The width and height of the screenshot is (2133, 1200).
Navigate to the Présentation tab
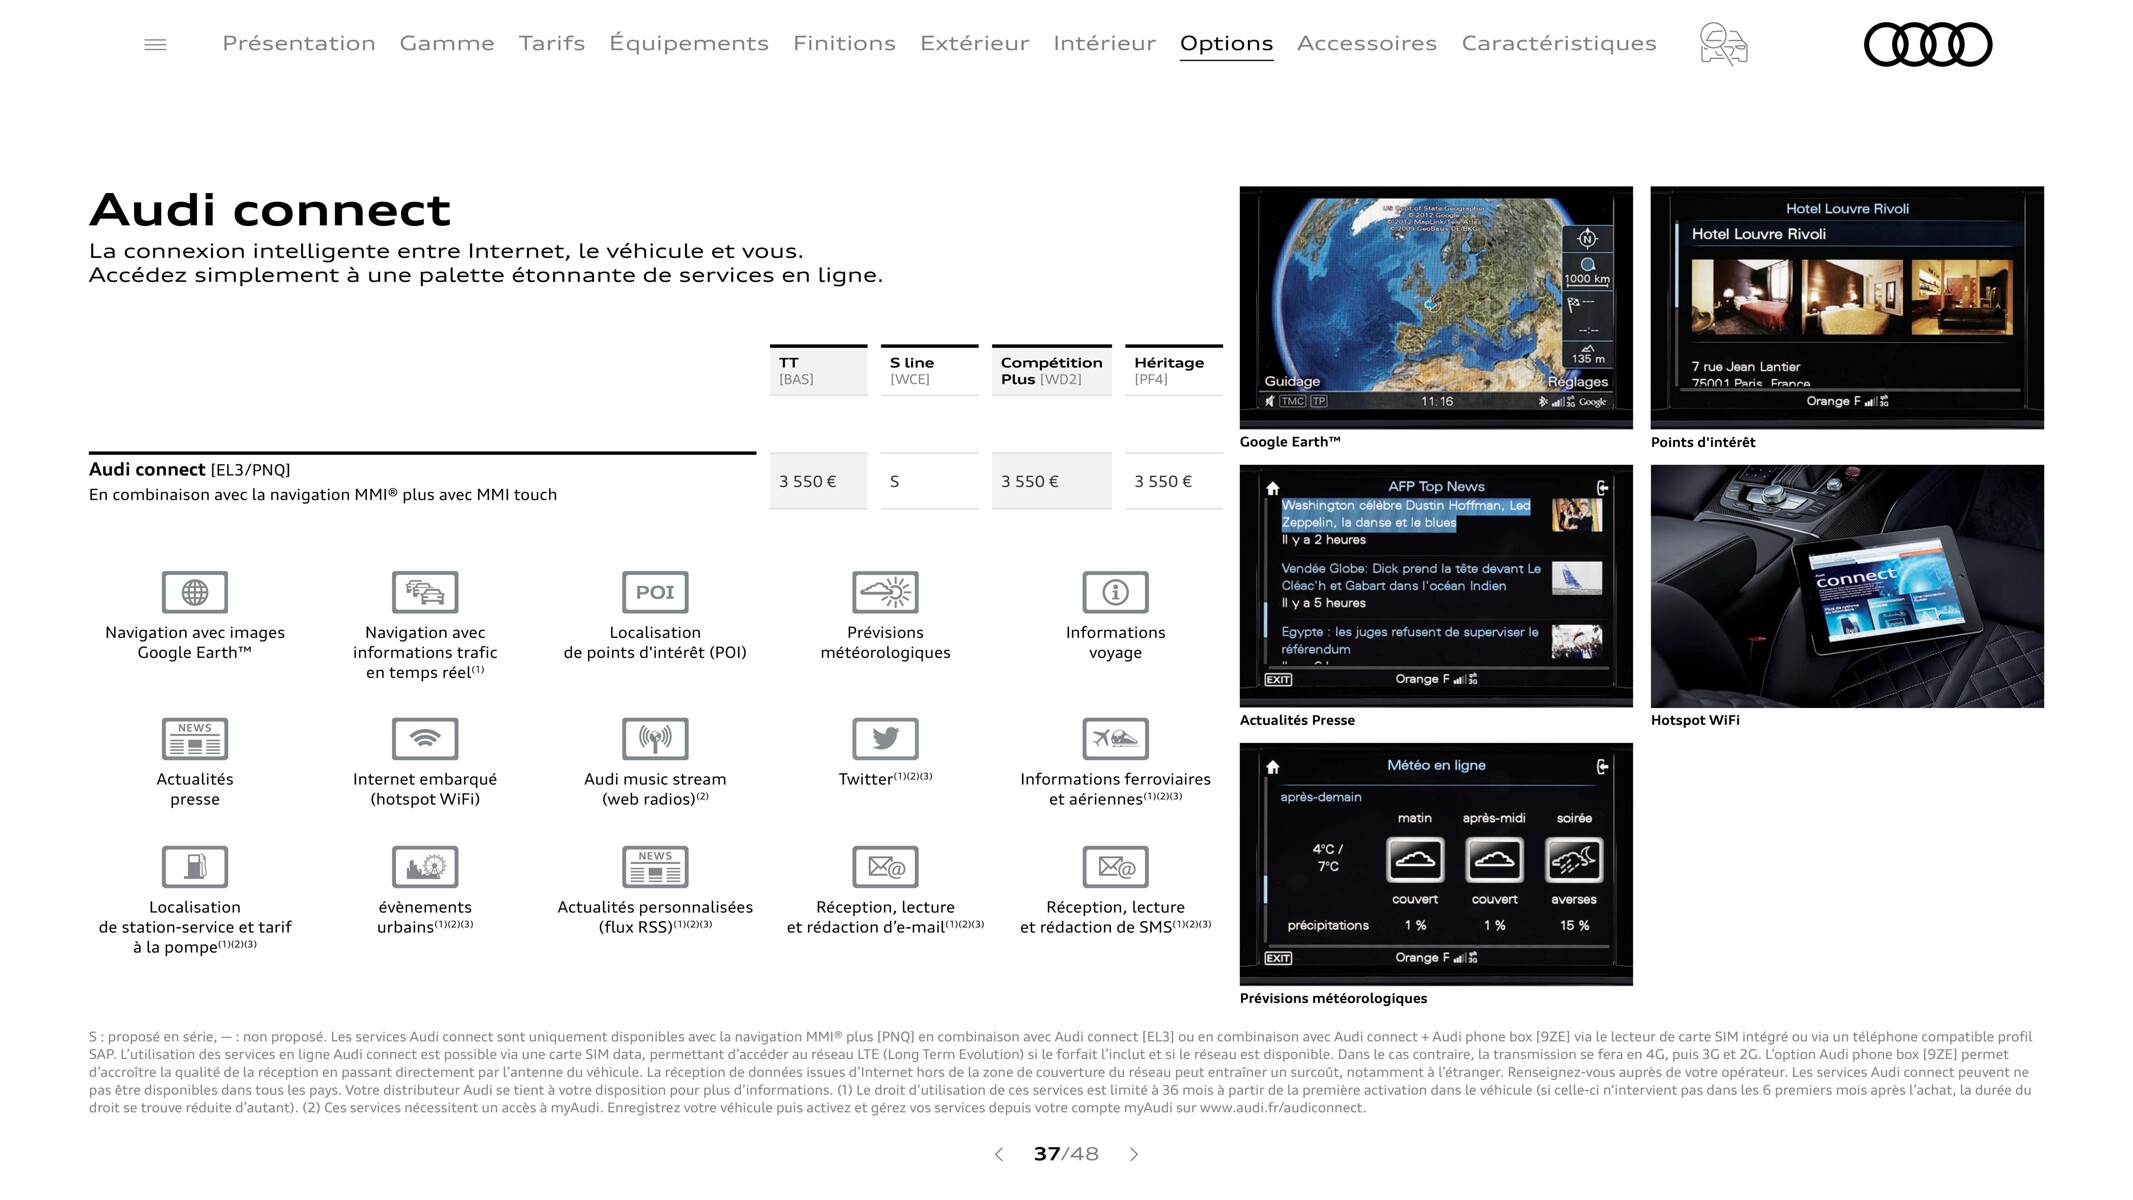coord(297,41)
